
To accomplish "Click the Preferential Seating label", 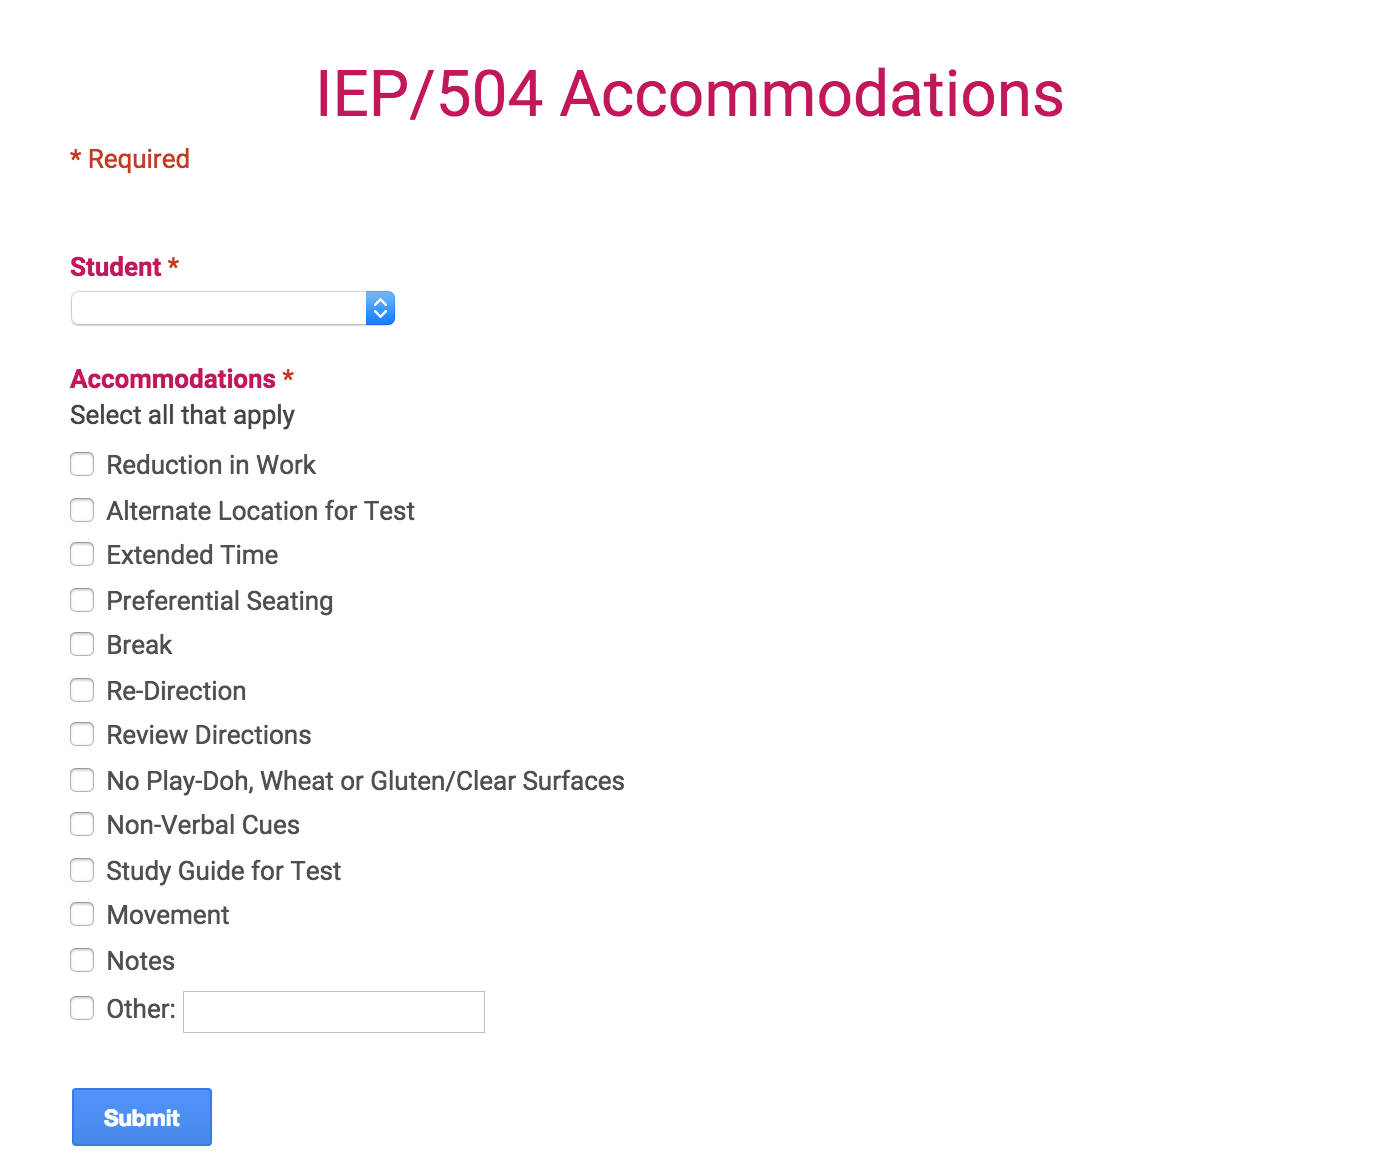I will pyautogui.click(x=219, y=601).
